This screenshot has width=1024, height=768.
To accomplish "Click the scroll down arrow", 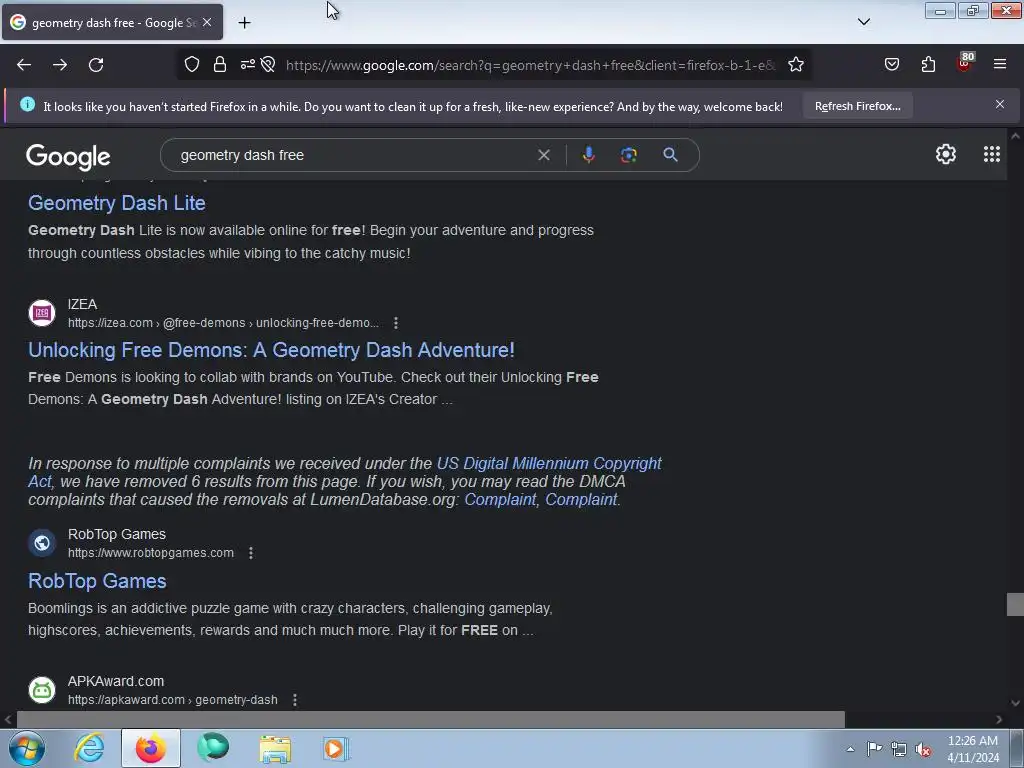I will tap(1015, 703).
